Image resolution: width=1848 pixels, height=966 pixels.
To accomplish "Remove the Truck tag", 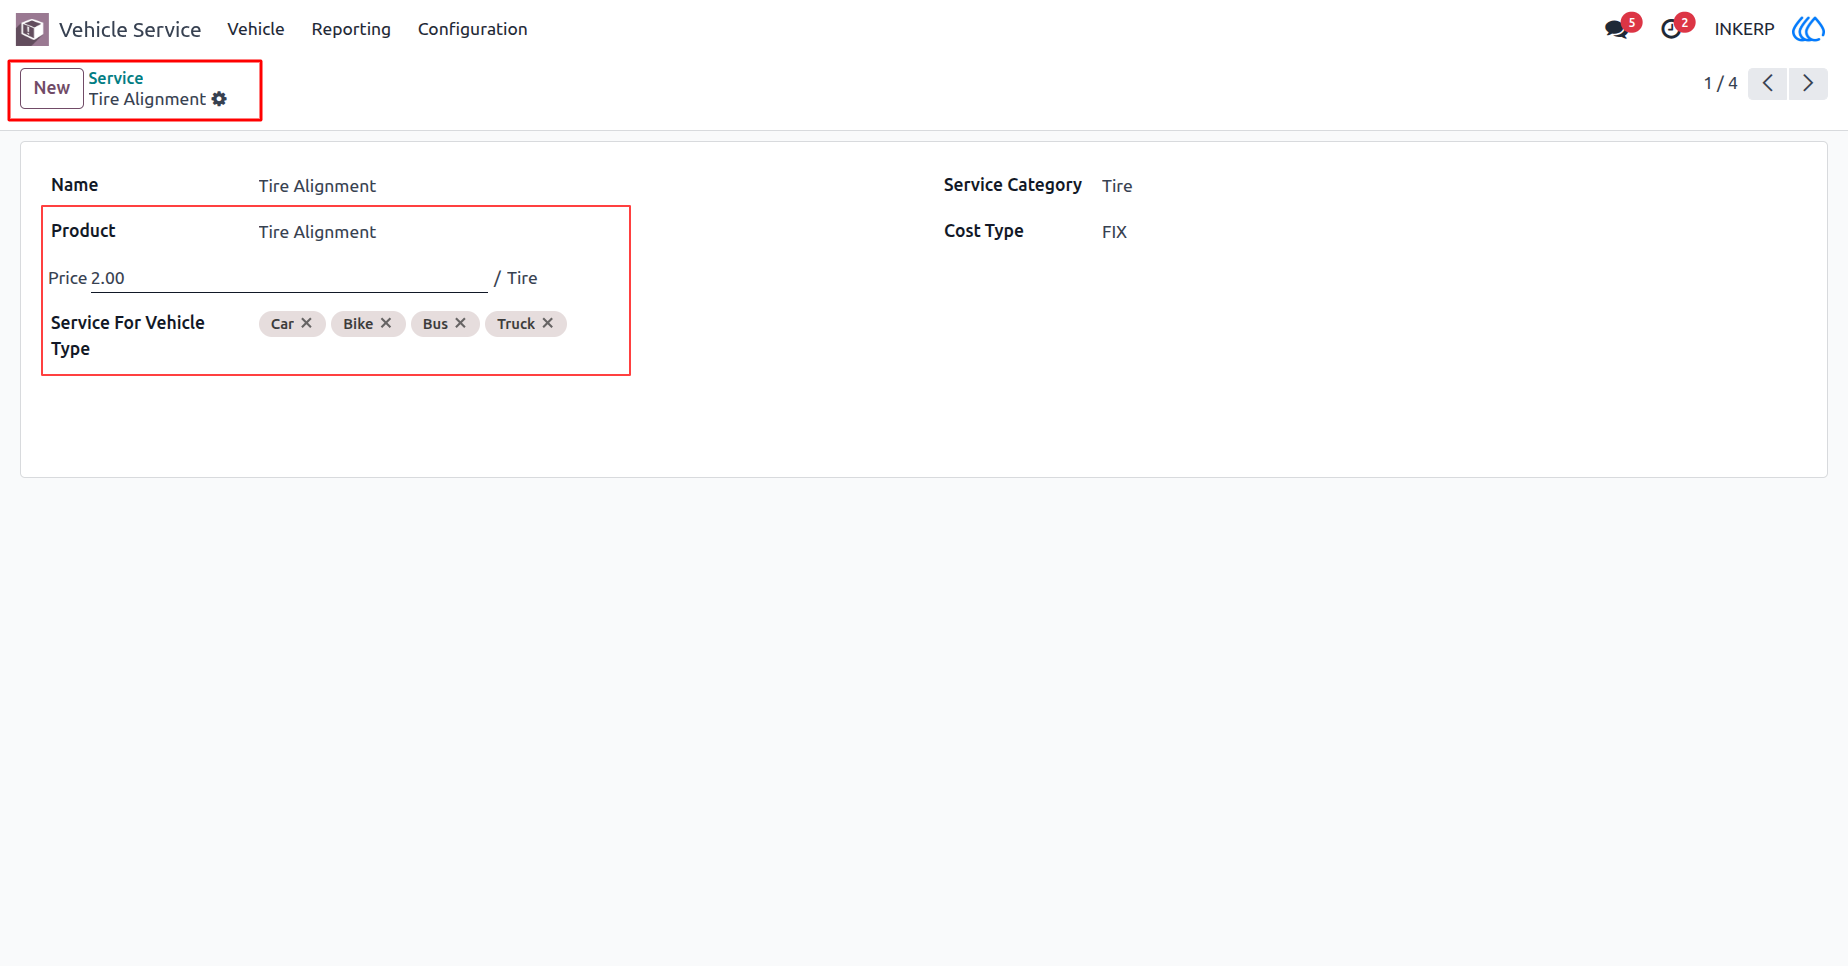I will pyautogui.click(x=548, y=323).
